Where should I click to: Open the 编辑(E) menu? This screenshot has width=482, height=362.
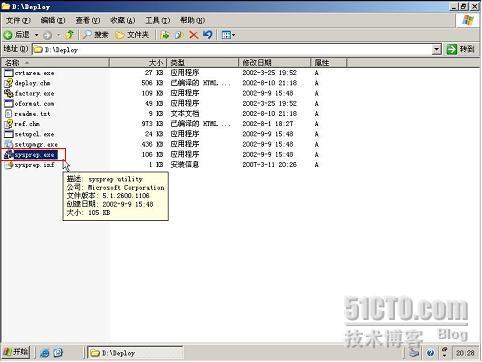click(x=53, y=20)
